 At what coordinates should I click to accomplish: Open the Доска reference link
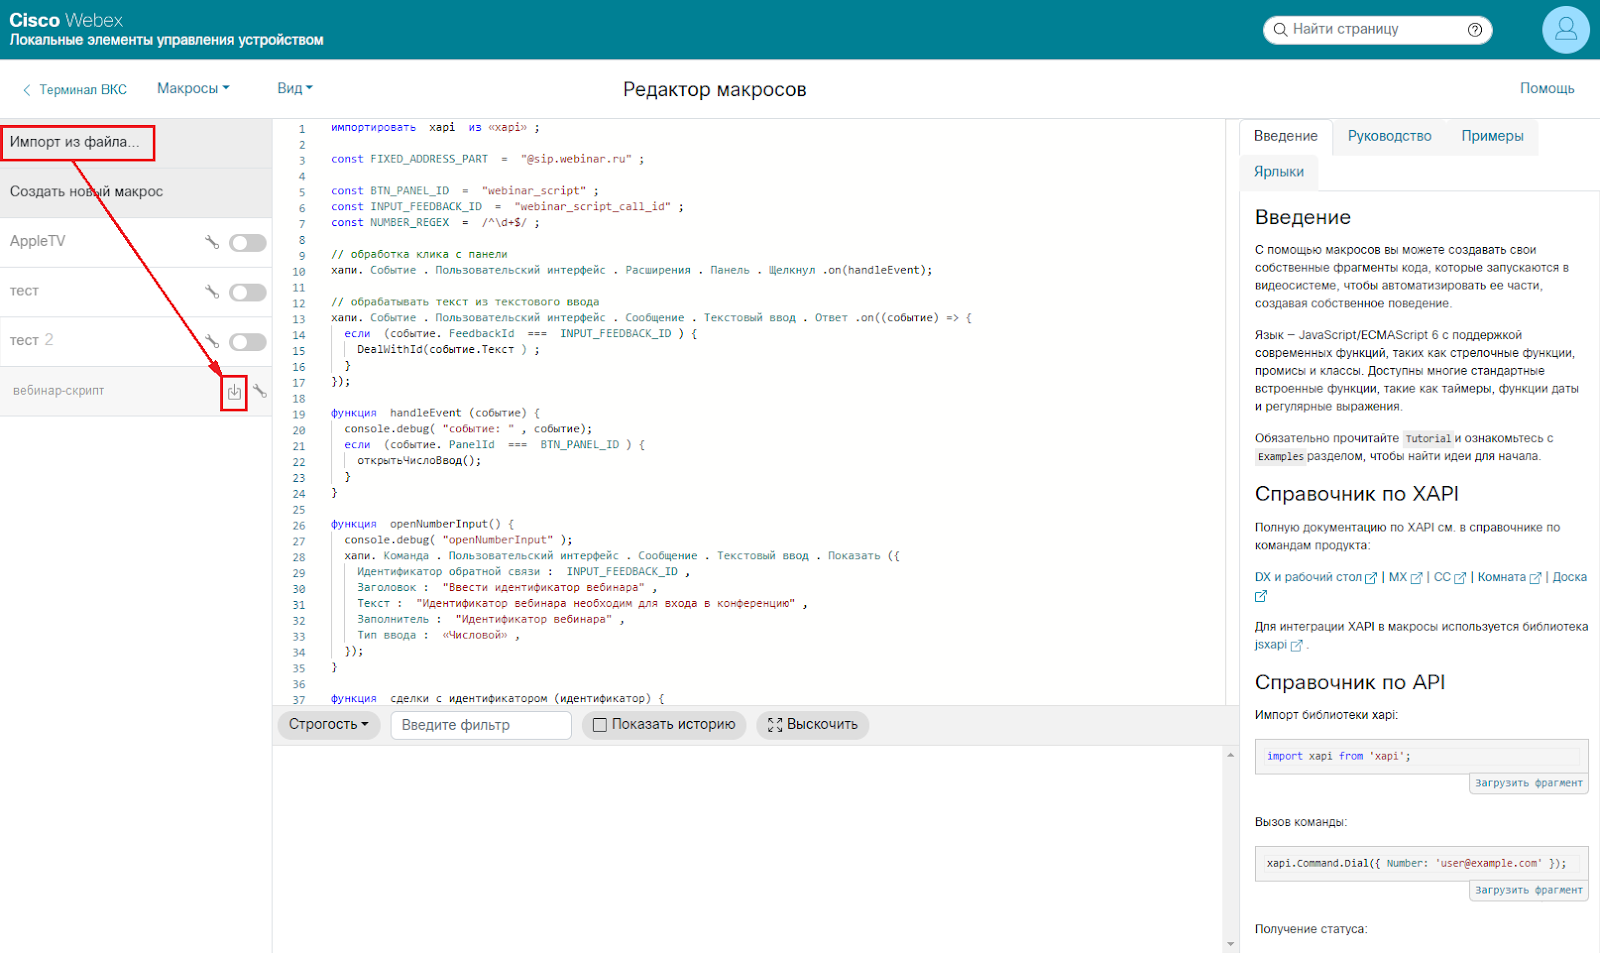(1570, 577)
